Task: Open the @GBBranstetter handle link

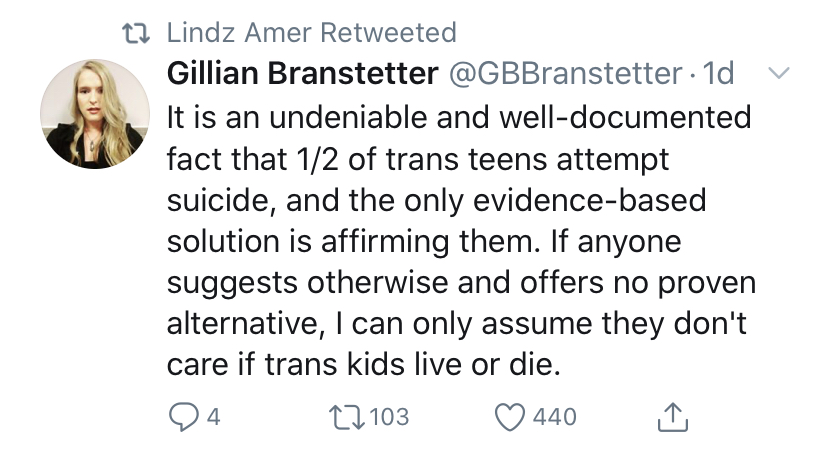Action: click(x=566, y=73)
